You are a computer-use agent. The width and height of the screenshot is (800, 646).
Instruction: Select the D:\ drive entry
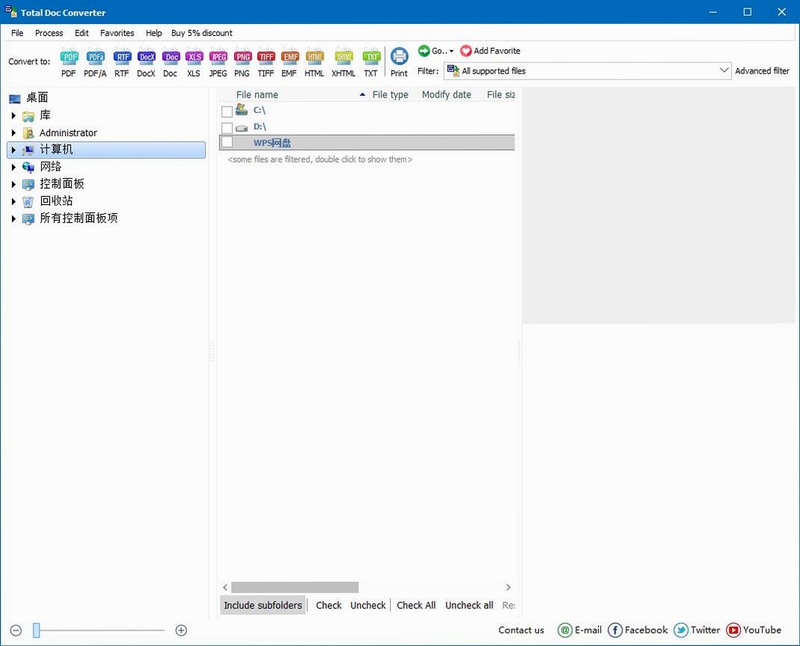tap(260, 127)
